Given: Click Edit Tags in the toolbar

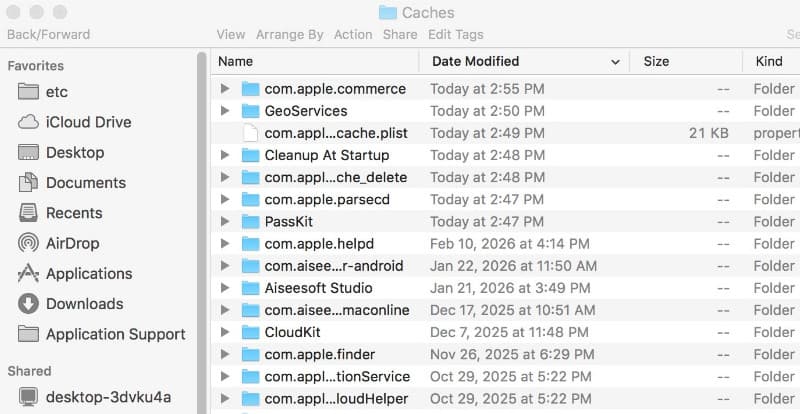Looking at the screenshot, I should [x=456, y=35].
